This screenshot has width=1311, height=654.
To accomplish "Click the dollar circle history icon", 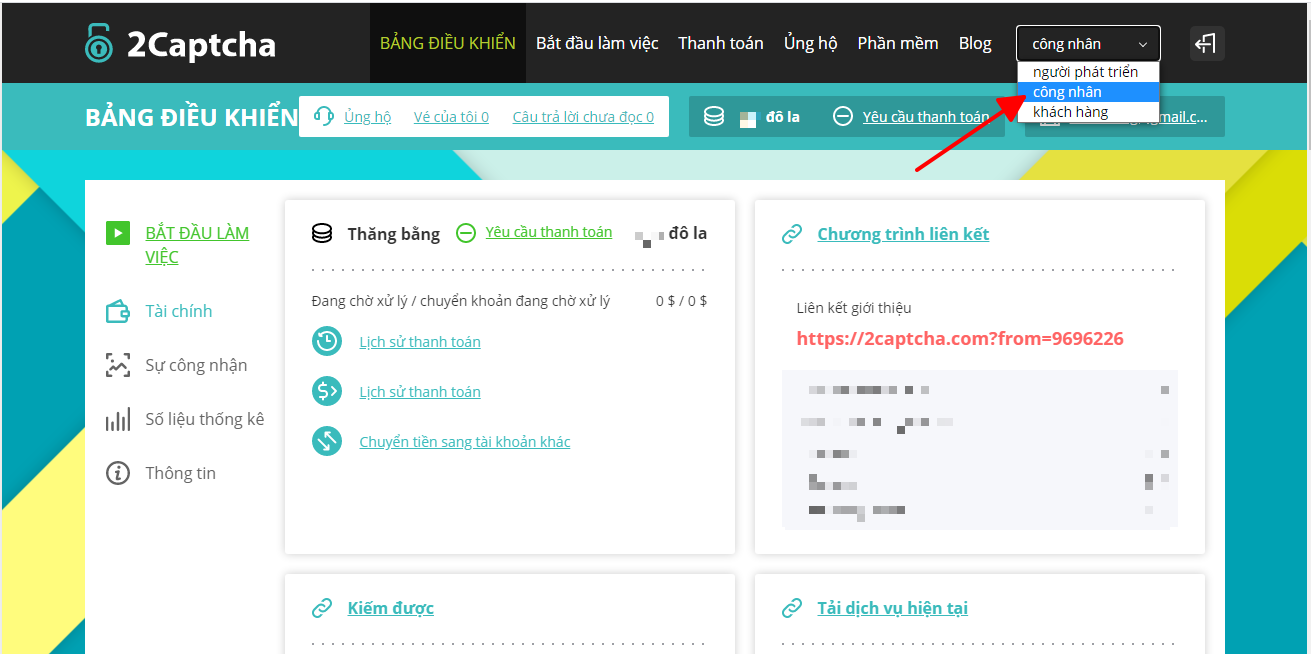I will click(x=327, y=391).
